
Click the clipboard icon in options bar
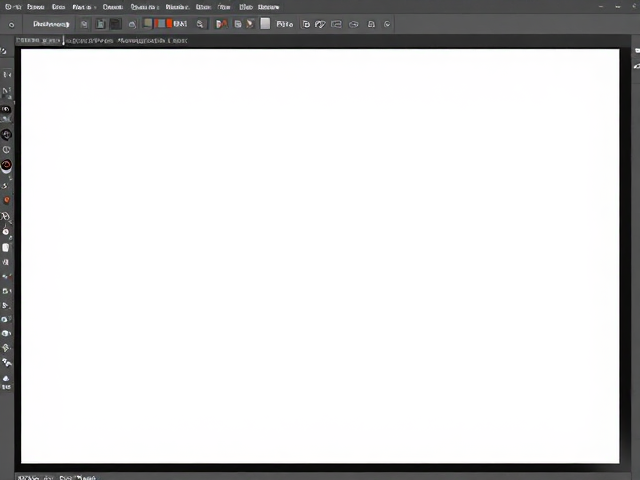(100, 24)
